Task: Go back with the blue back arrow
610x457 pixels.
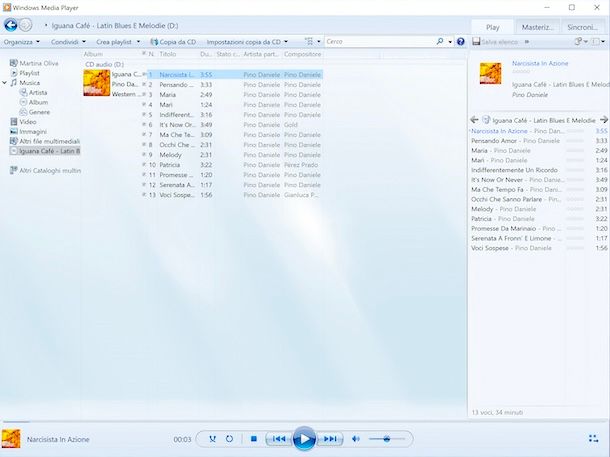Action: 11,25
